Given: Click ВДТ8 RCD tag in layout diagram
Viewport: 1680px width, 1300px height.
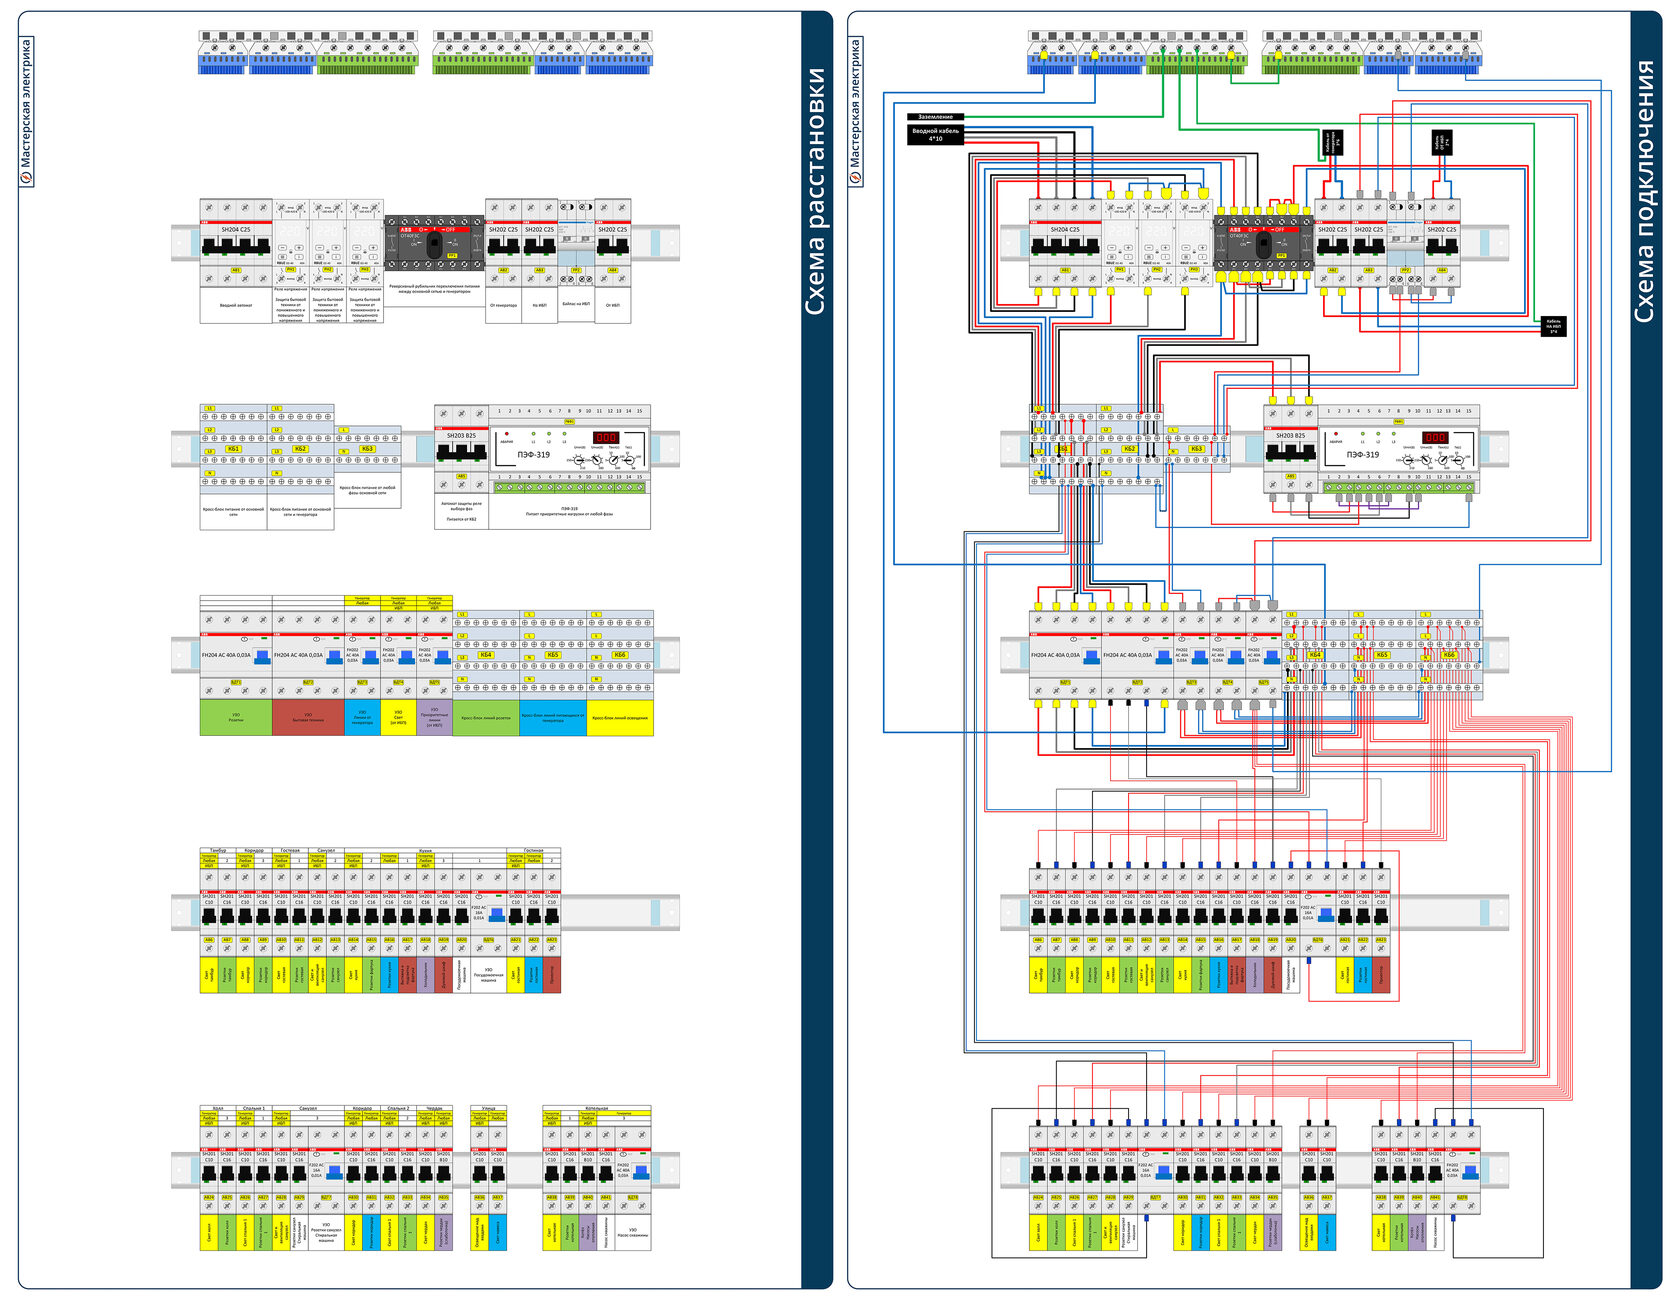Looking at the screenshot, I should (x=633, y=1197).
